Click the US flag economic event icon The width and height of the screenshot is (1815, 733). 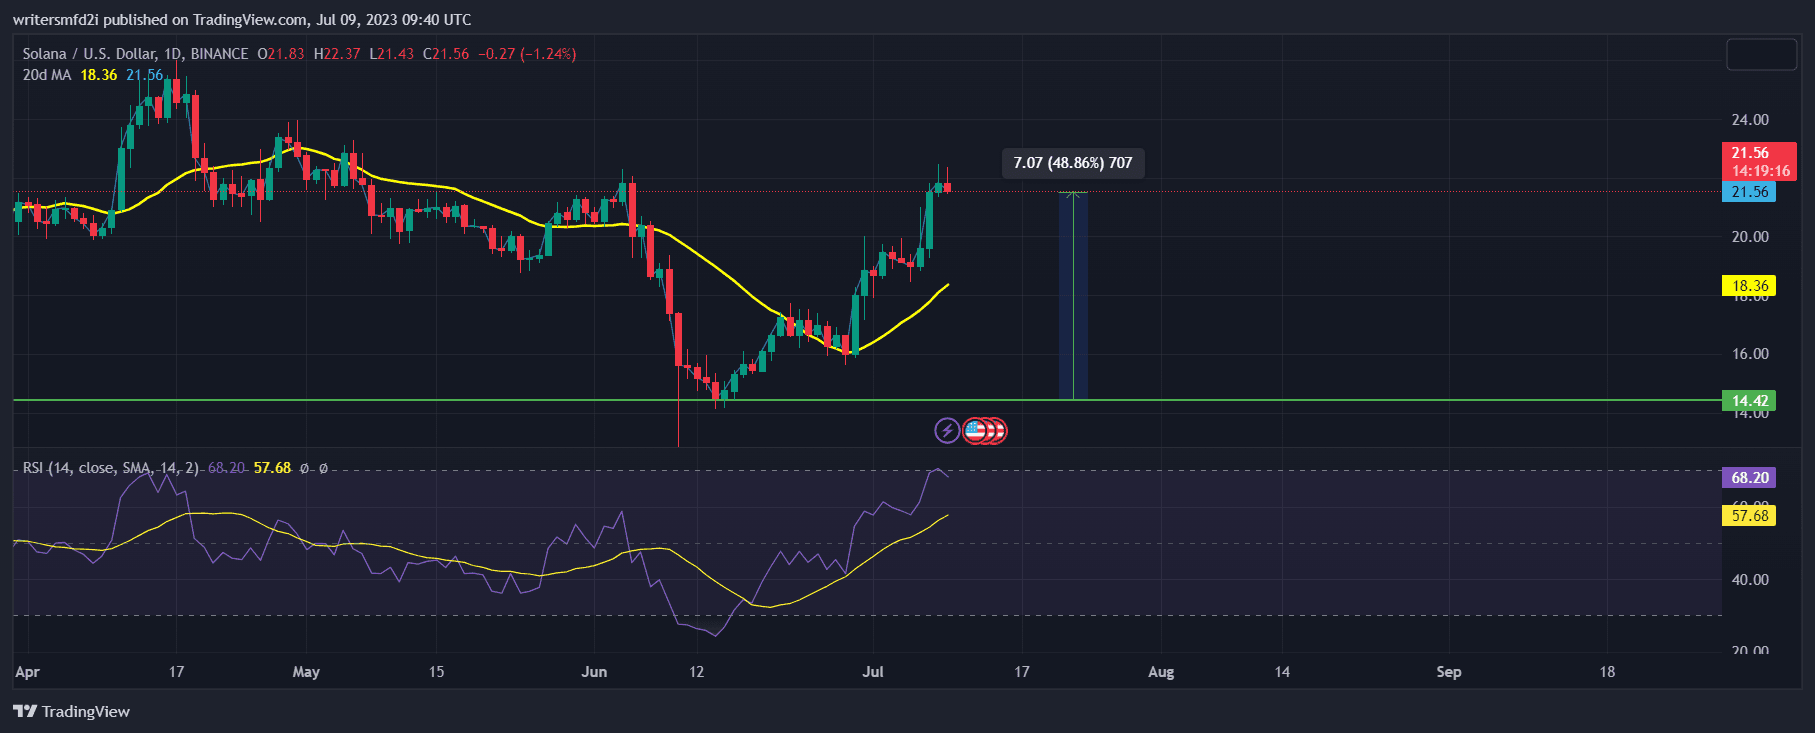point(975,431)
